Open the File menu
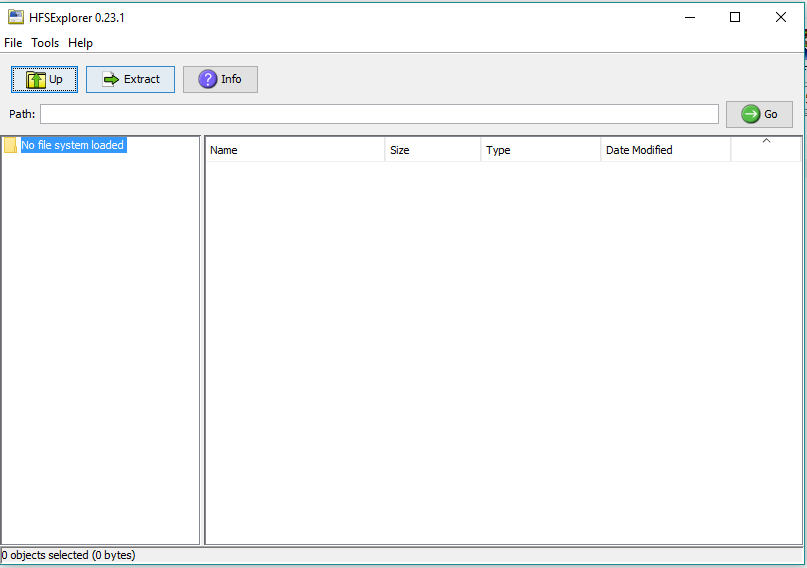 [13, 43]
